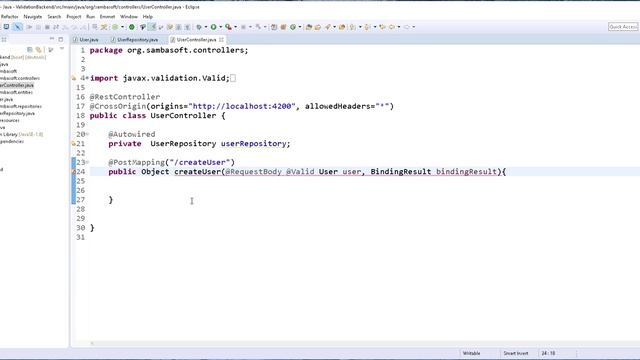Select the JRE System Library [JavaSE-1.8] node
The width and height of the screenshot is (640, 360).
(x=21, y=134)
